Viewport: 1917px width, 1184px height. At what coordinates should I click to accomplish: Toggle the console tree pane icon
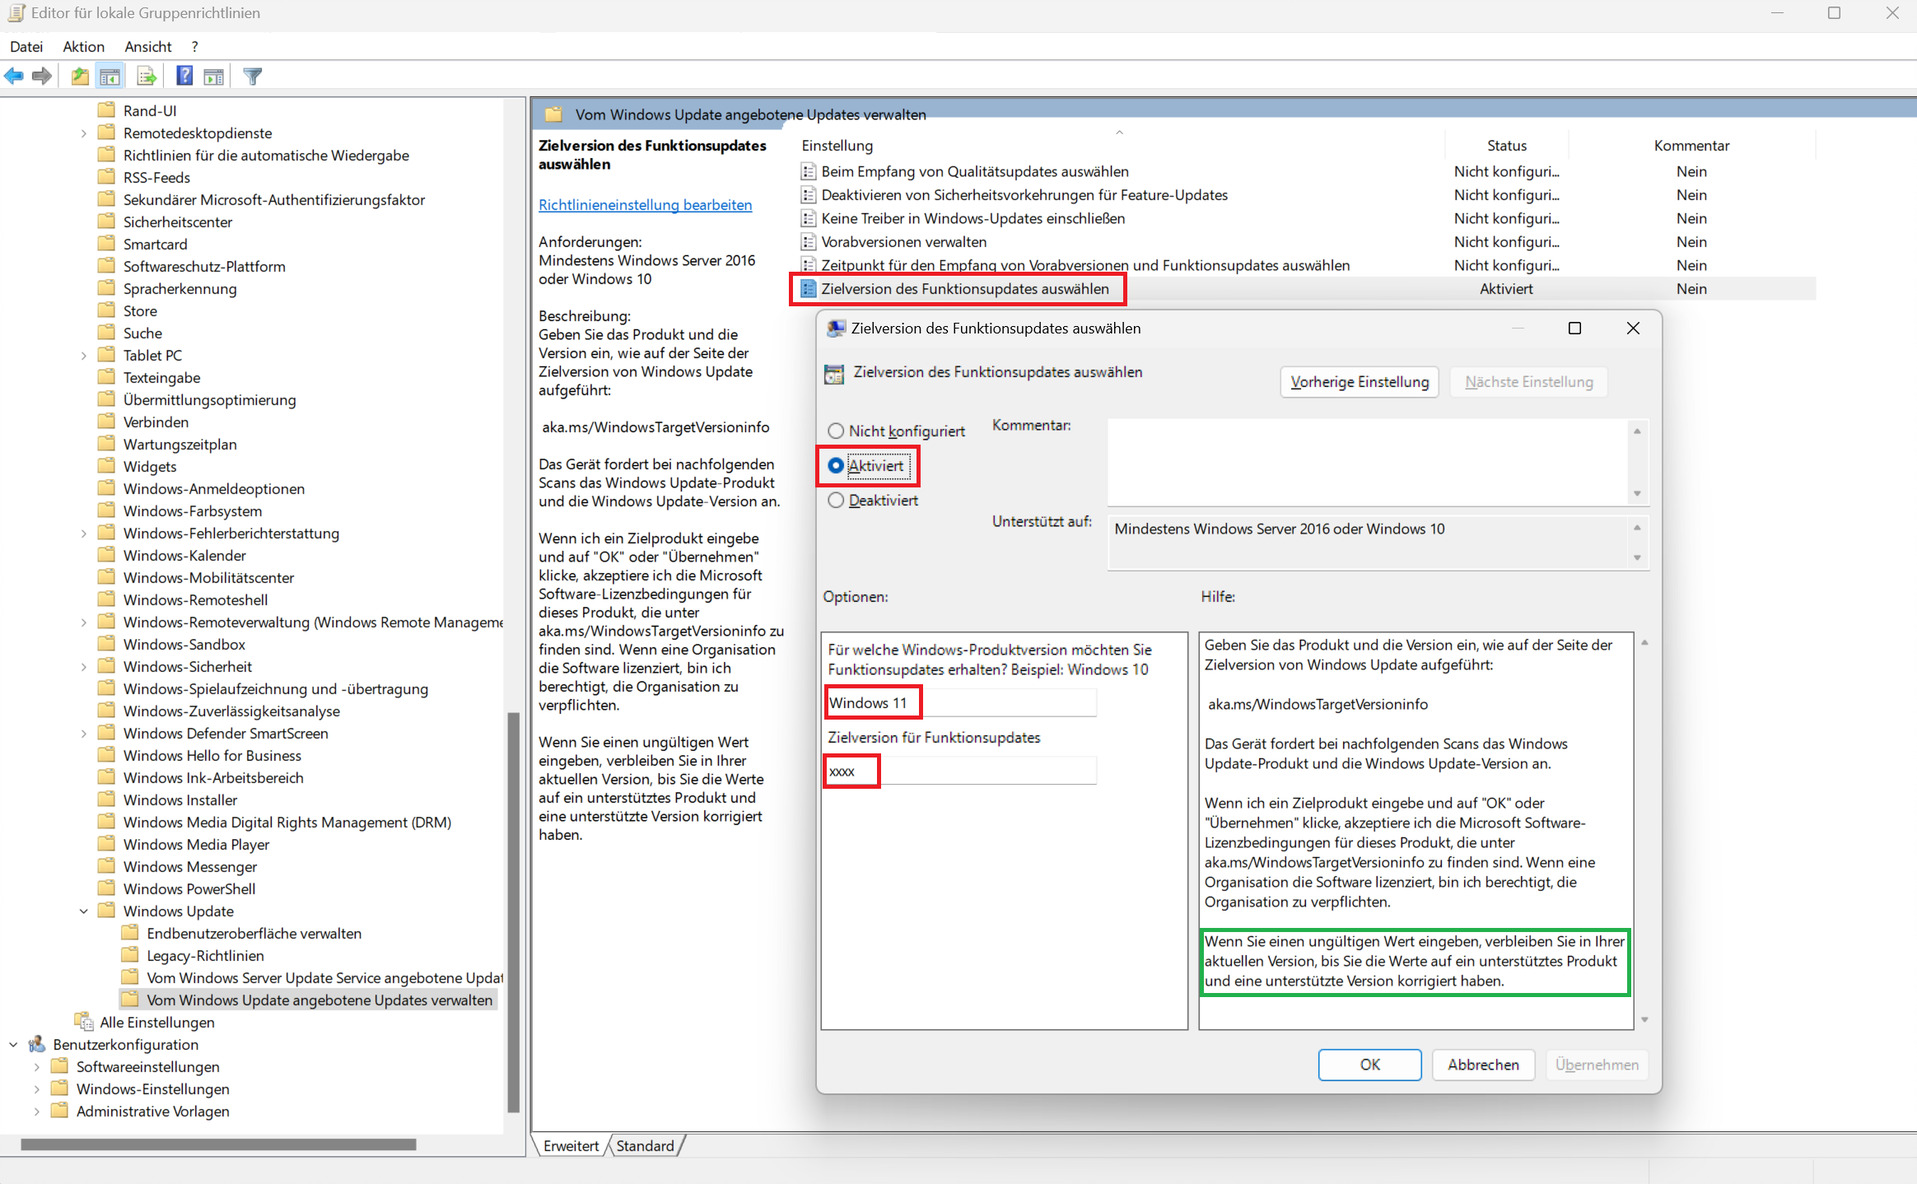pyautogui.click(x=110, y=76)
